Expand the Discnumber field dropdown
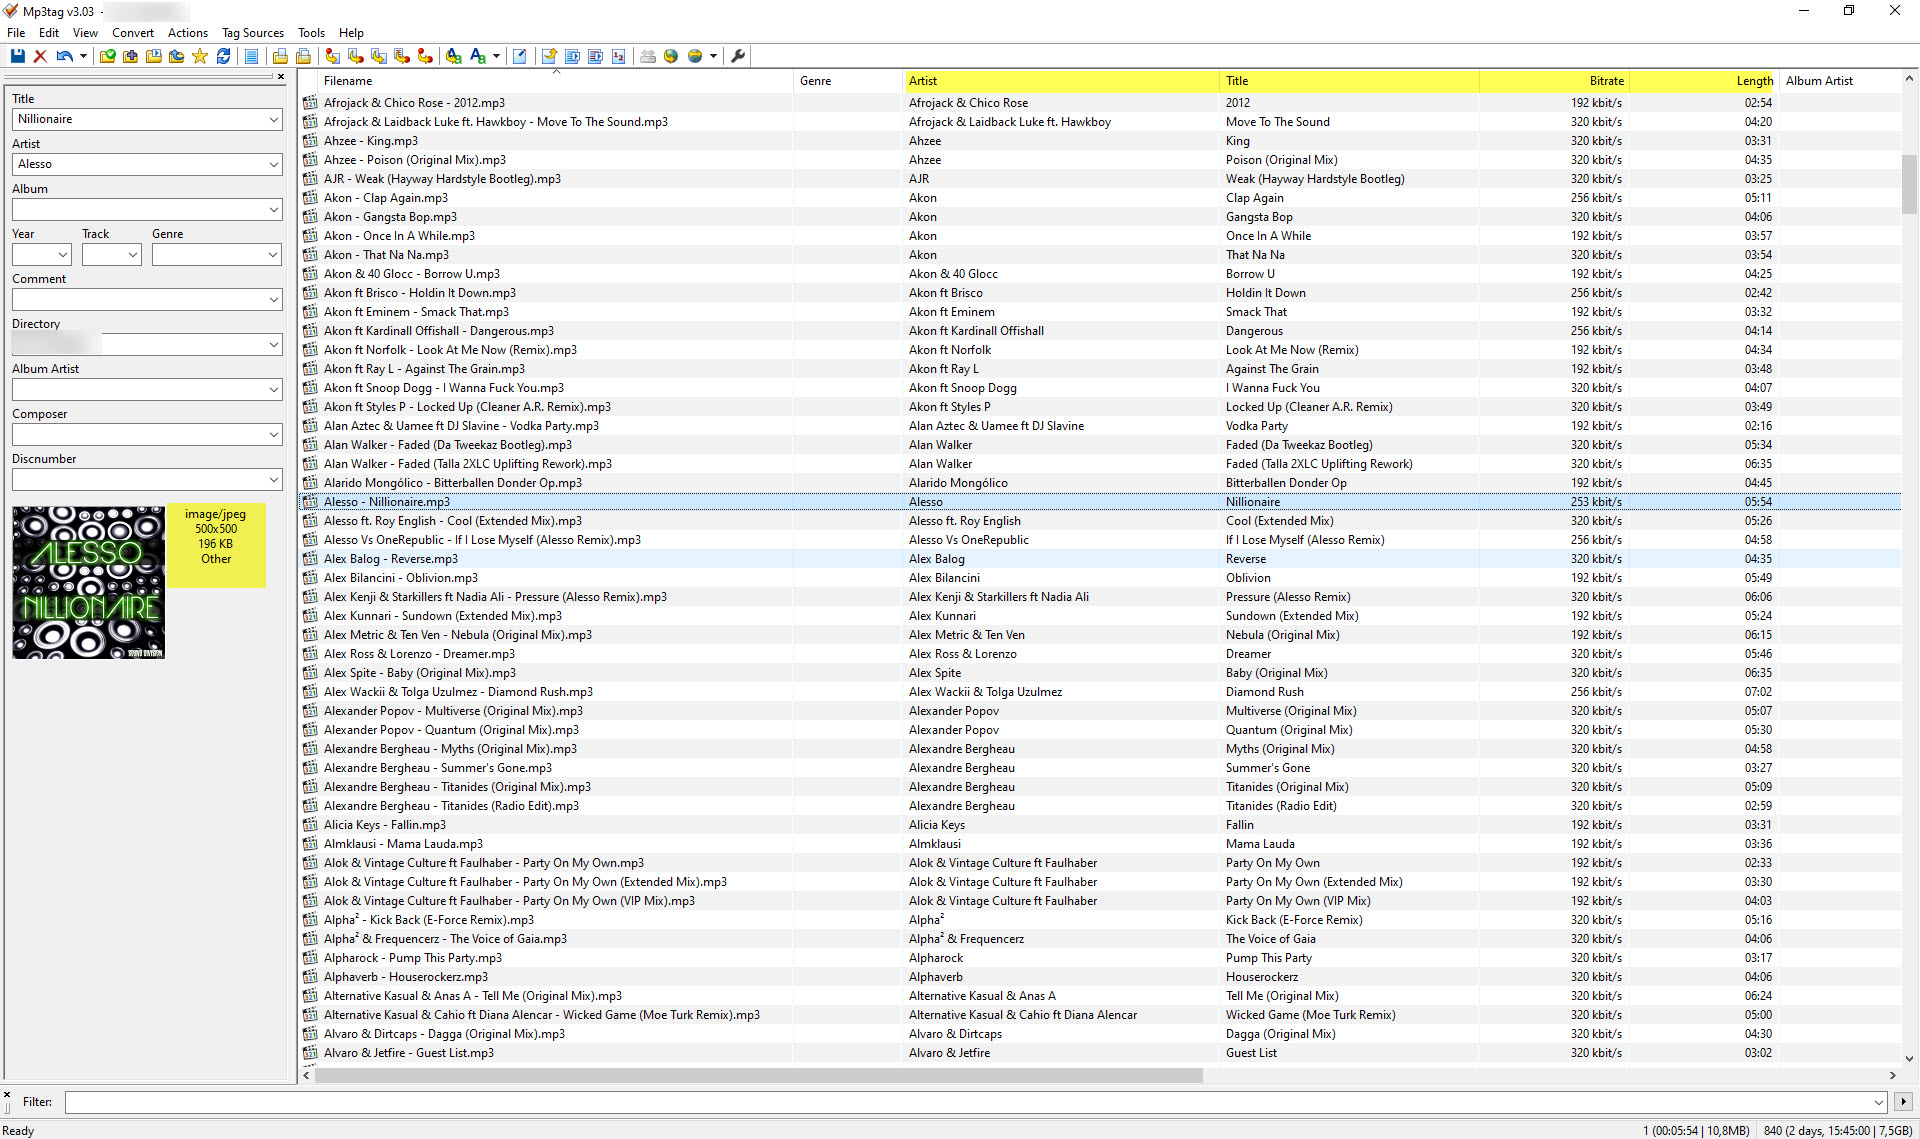This screenshot has height=1139, width=1920. pos(274,480)
